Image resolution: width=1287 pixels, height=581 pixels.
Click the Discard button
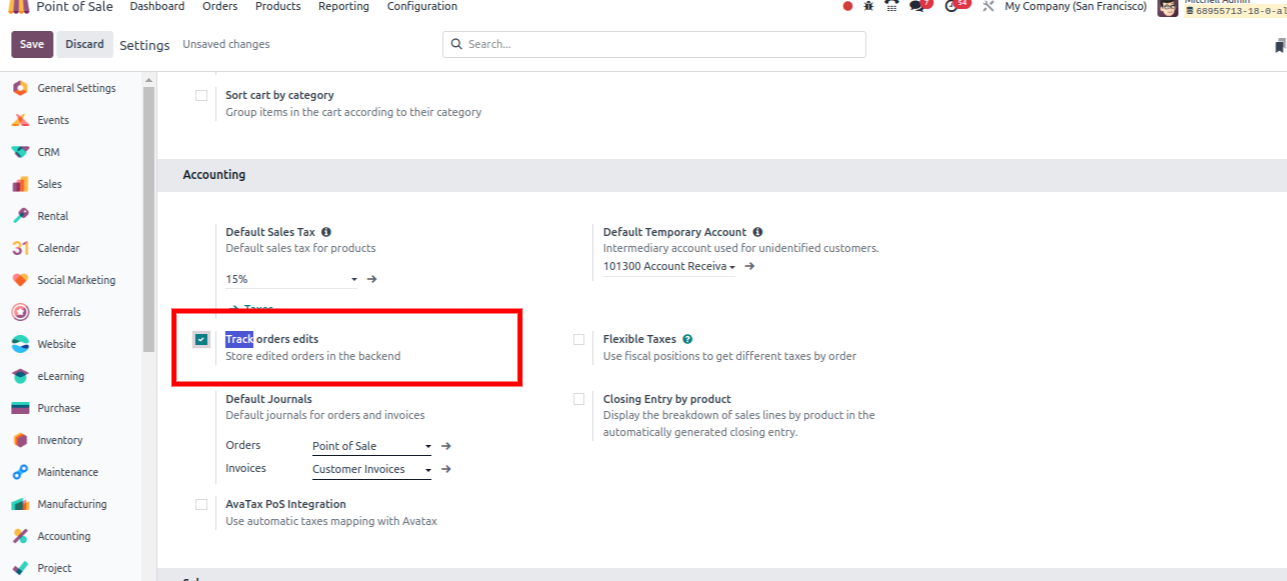(x=85, y=44)
